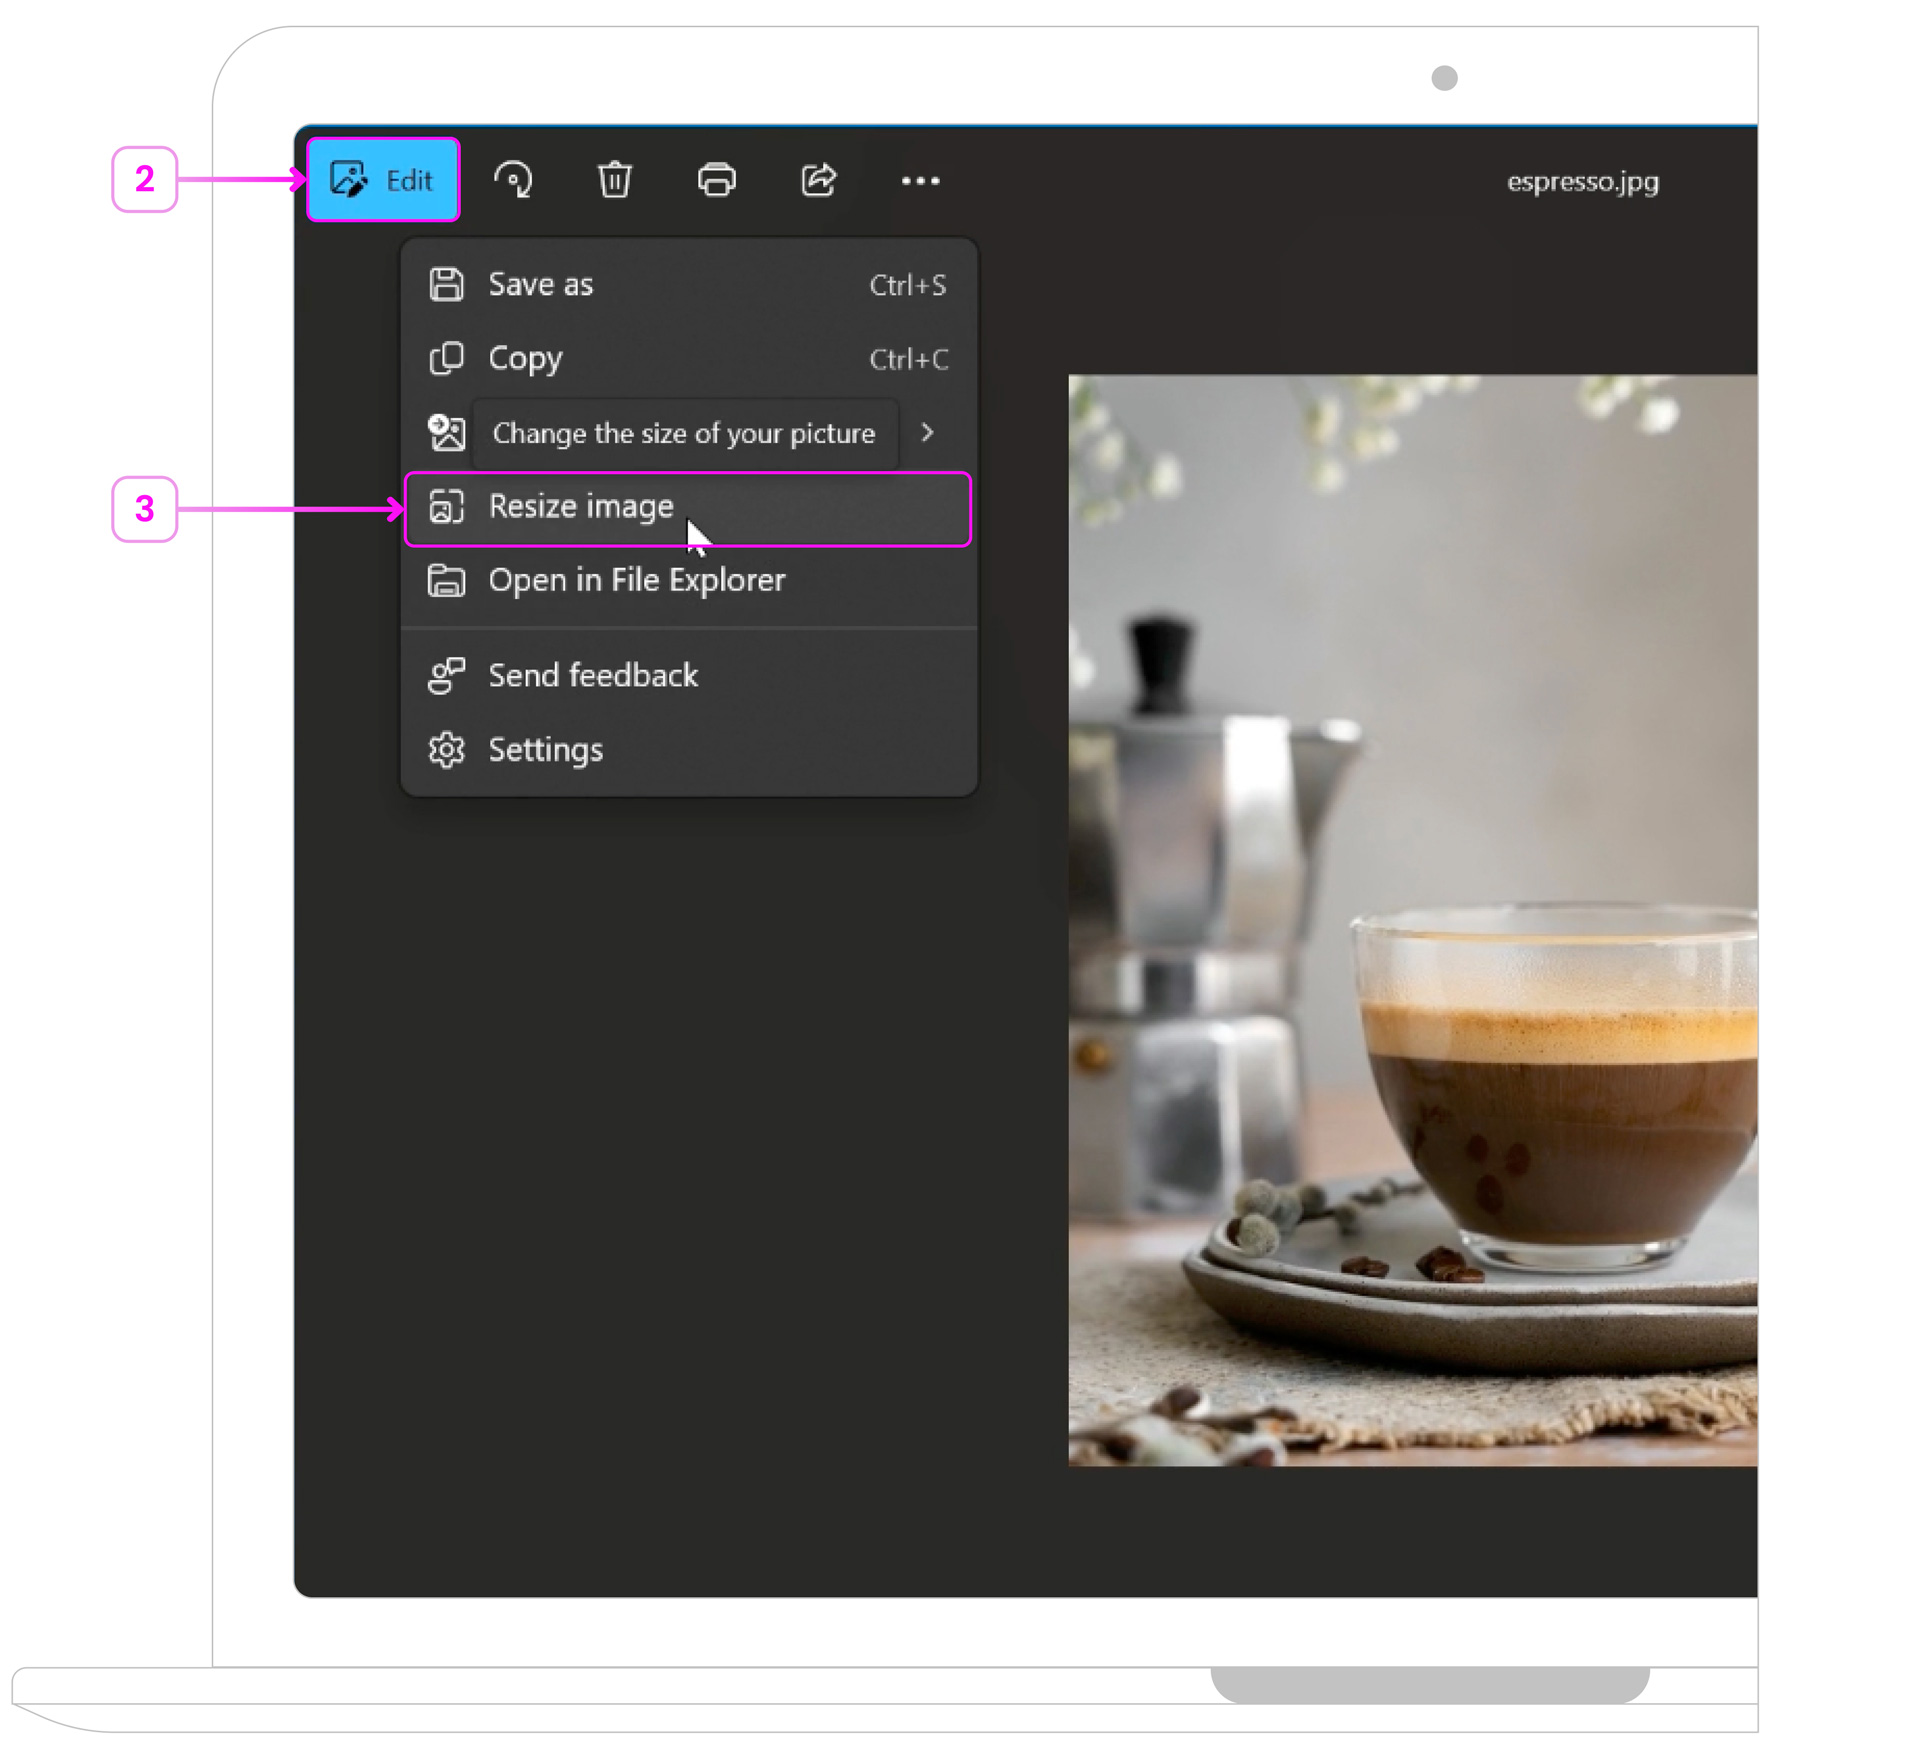
Task: Open Settings via the gear icon
Action: 446,750
